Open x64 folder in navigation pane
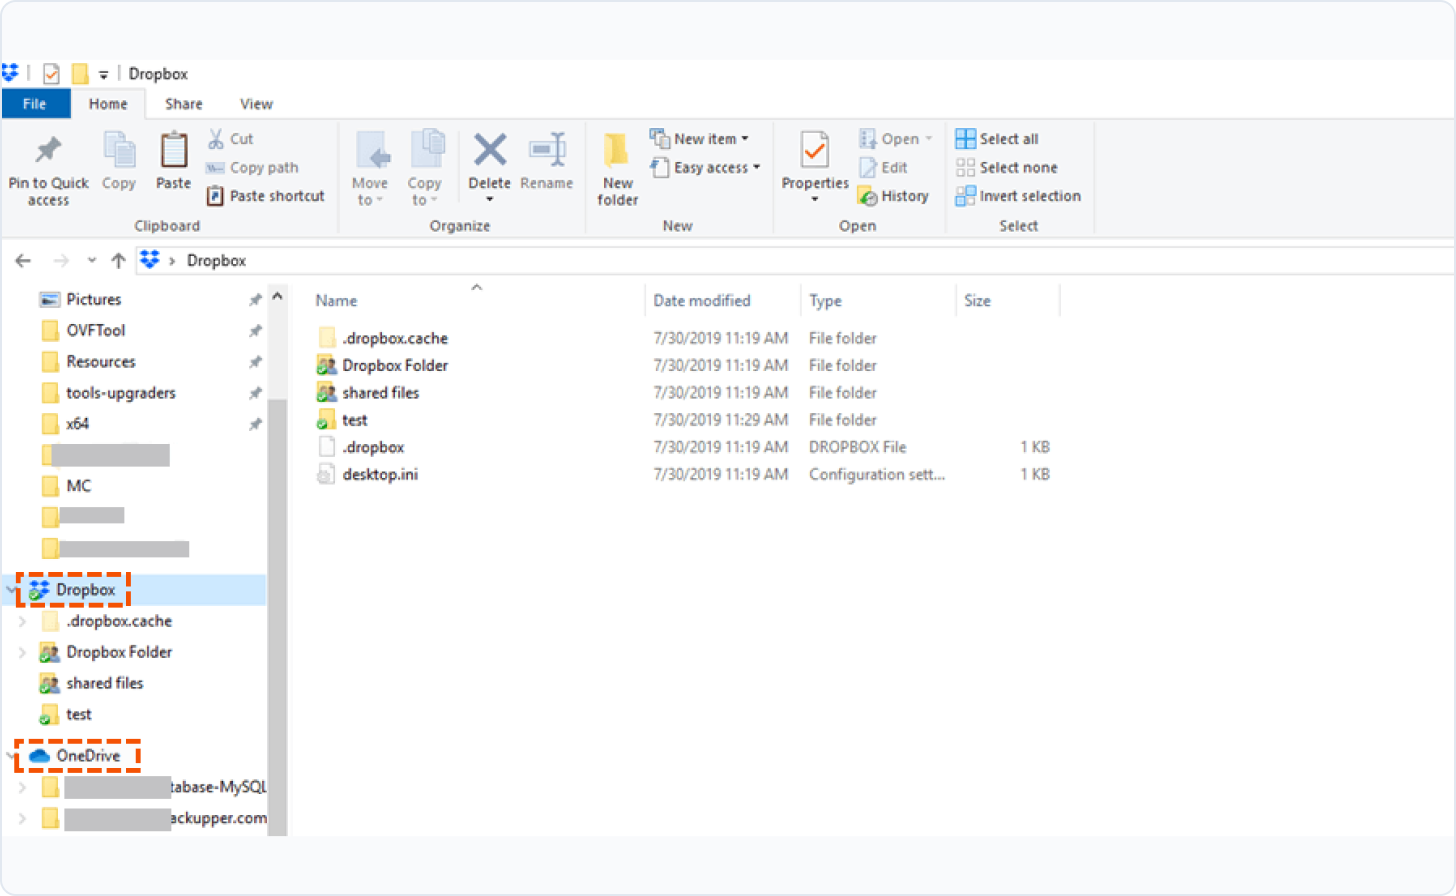Screen dimensions: 1456x896 (x=77, y=423)
